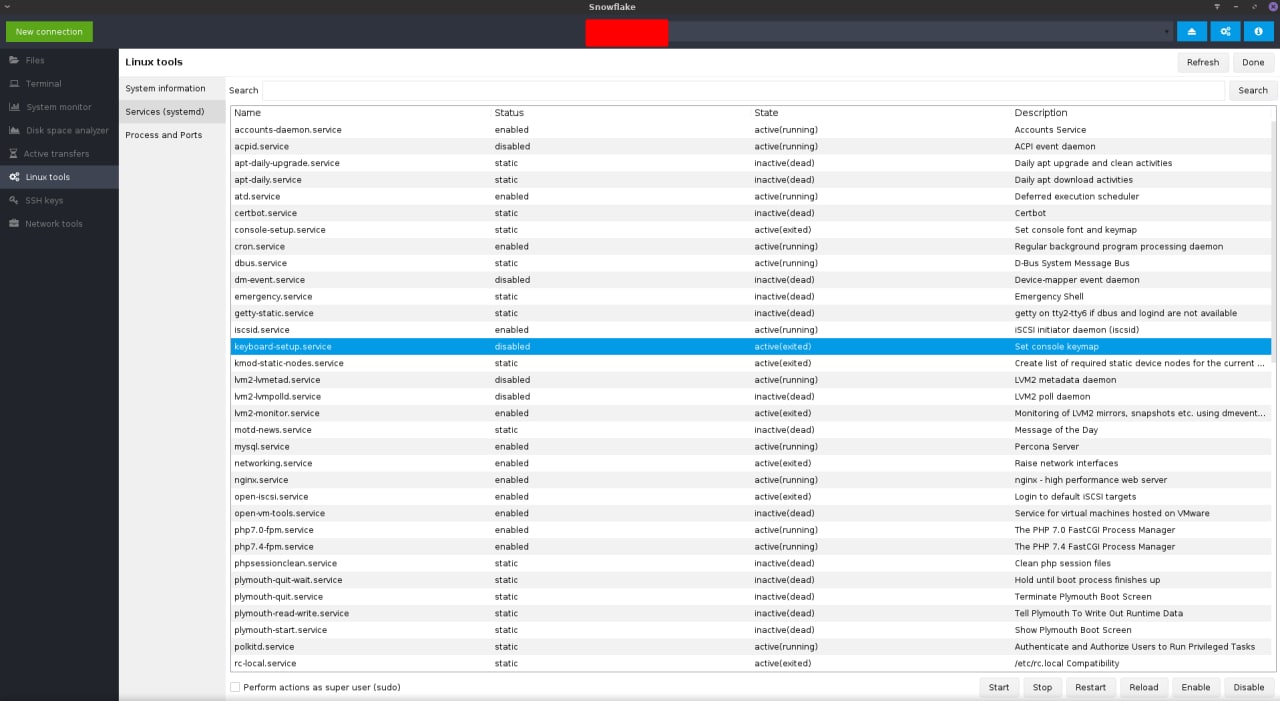Select lvm2-monitor.service row
The width and height of the screenshot is (1280, 701).
pos(751,413)
